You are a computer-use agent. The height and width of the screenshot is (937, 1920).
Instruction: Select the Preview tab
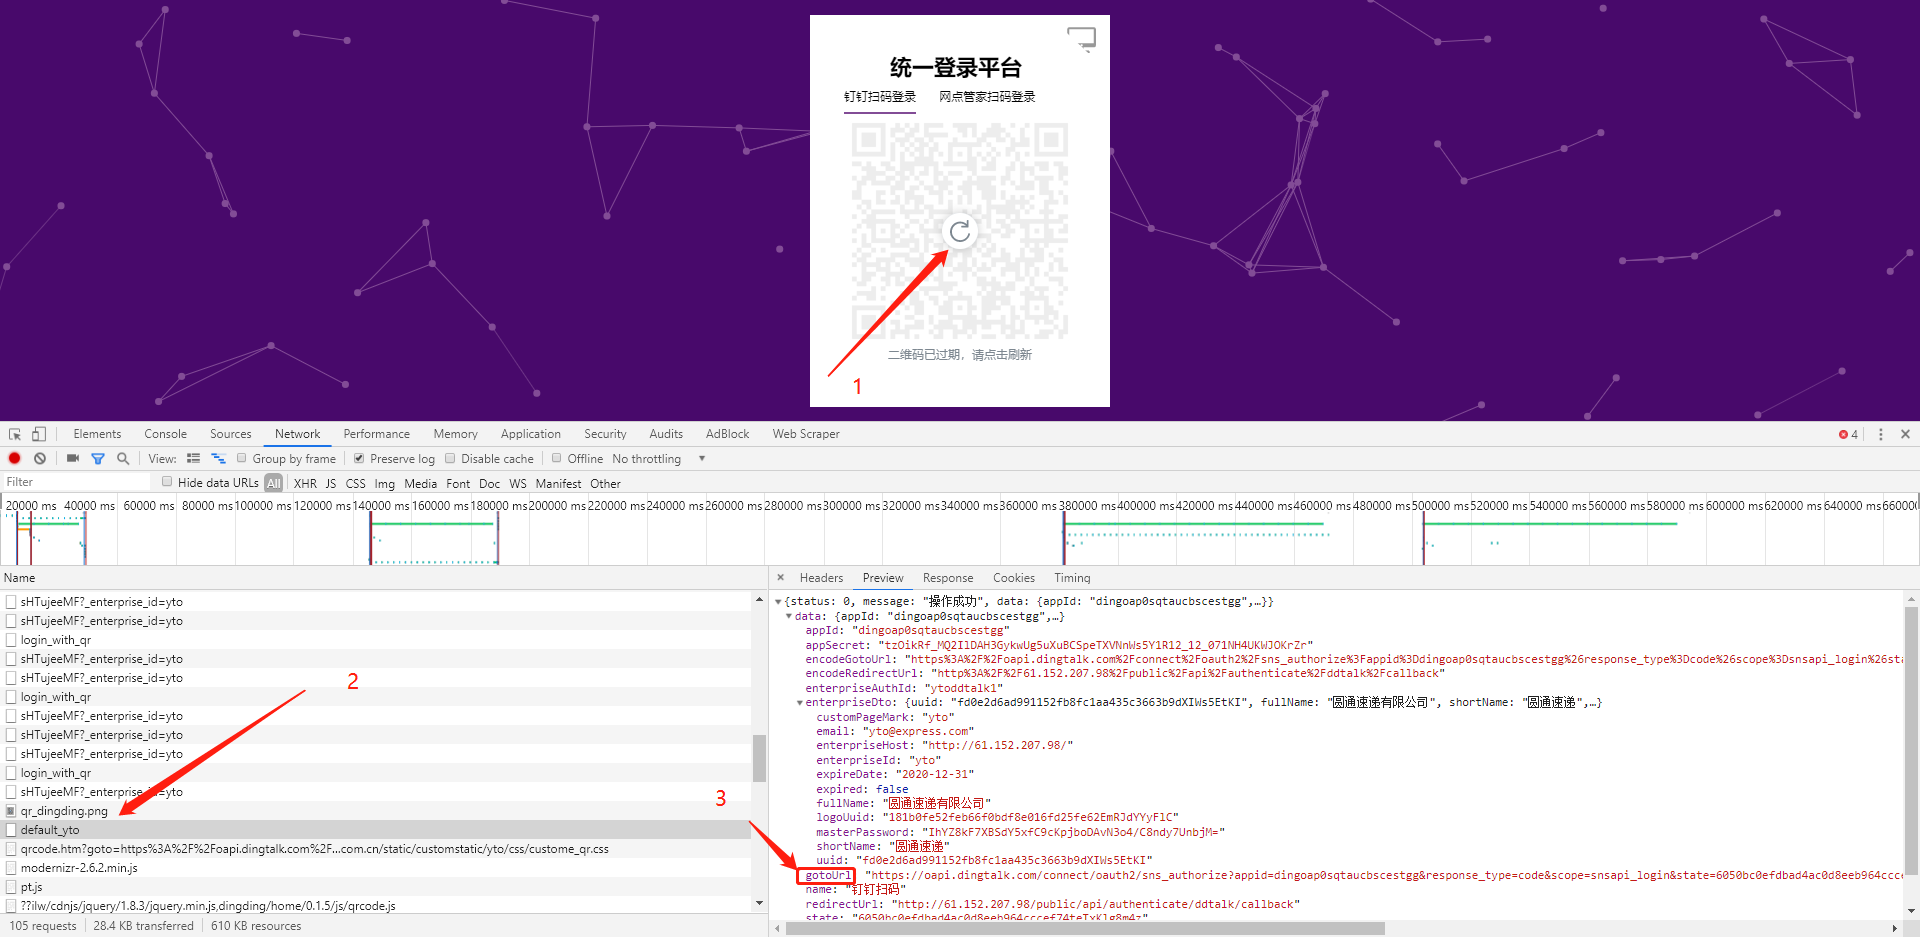point(883,578)
